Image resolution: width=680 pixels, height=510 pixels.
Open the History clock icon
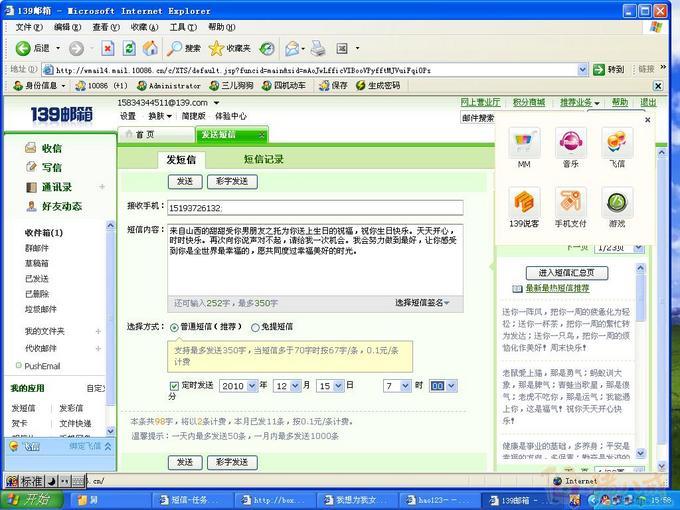point(267,48)
